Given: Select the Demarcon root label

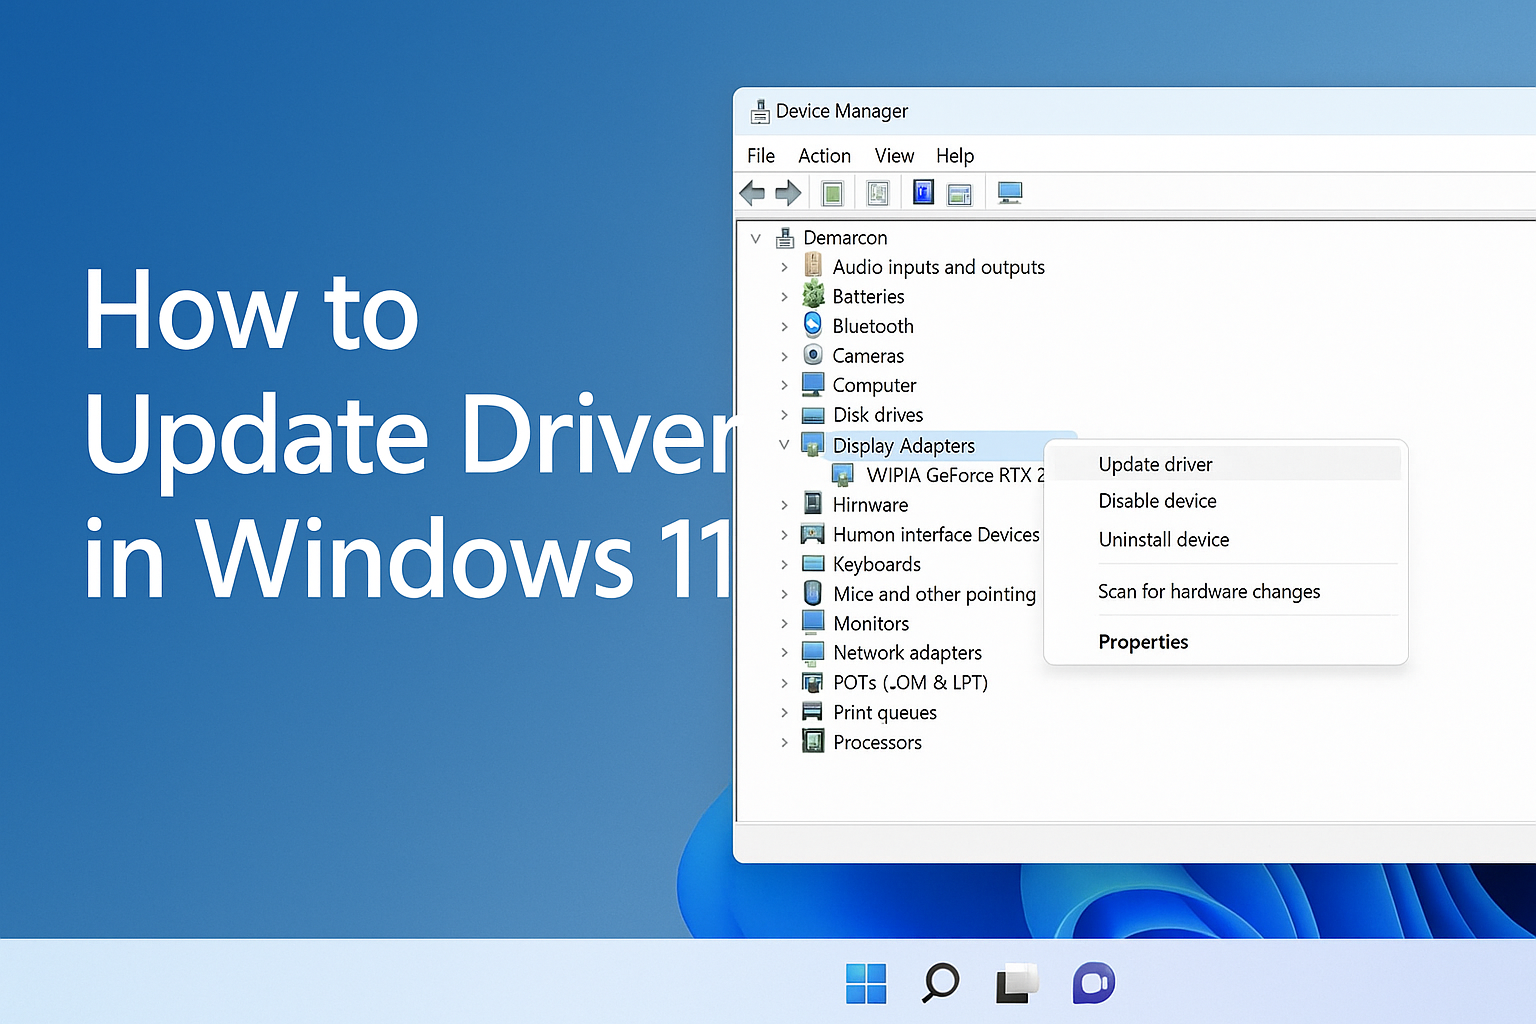Looking at the screenshot, I should (x=845, y=238).
